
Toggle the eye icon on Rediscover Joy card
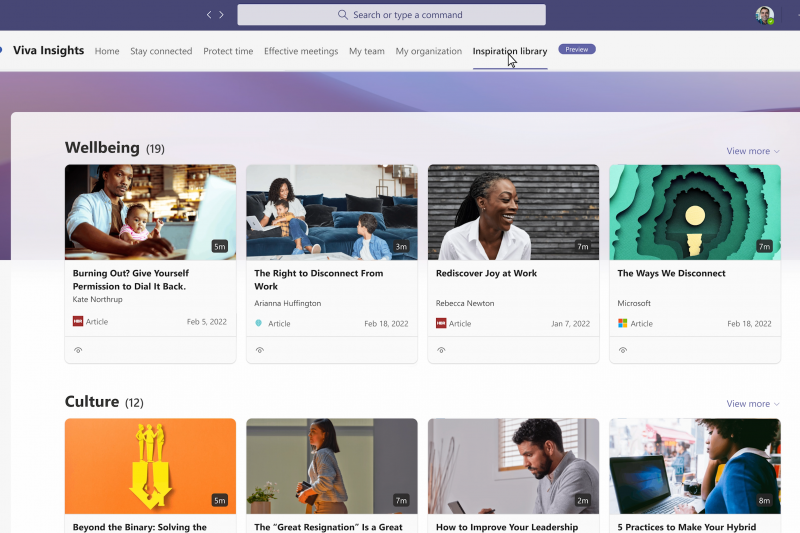[x=441, y=350]
